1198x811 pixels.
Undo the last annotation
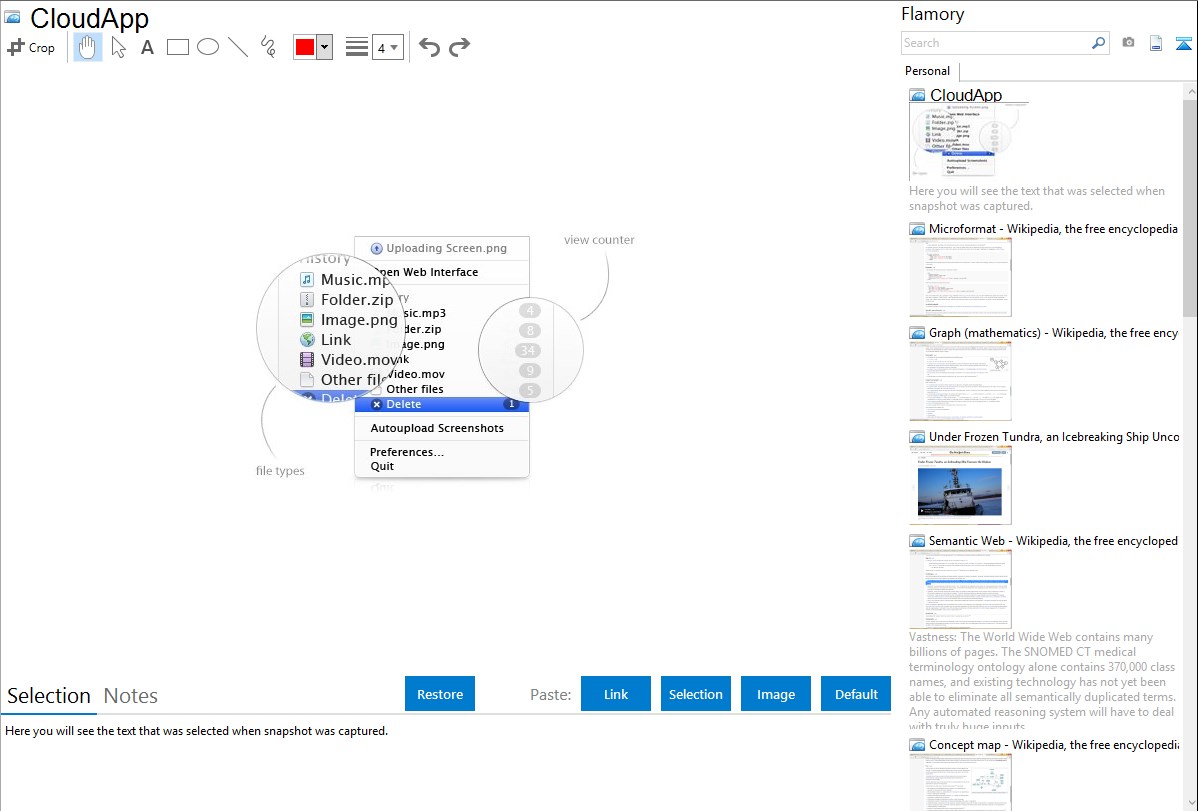(429, 47)
